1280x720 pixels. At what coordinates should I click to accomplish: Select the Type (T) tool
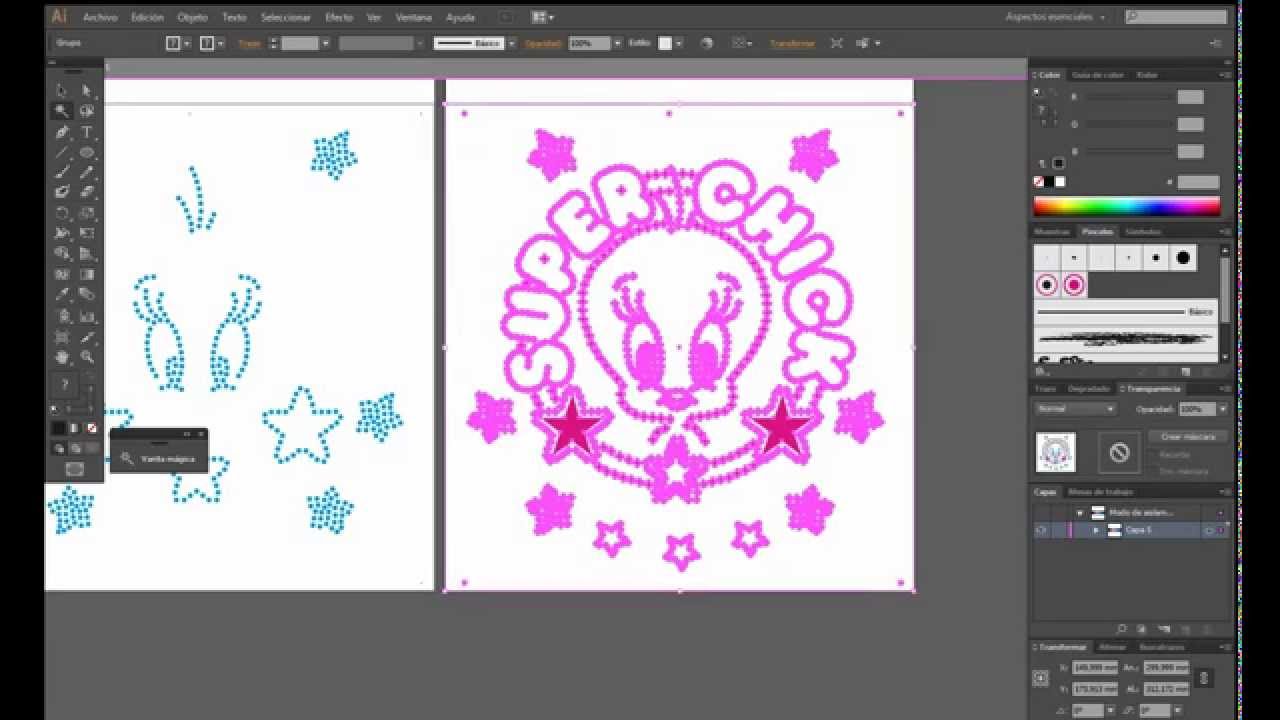pyautogui.click(x=87, y=132)
